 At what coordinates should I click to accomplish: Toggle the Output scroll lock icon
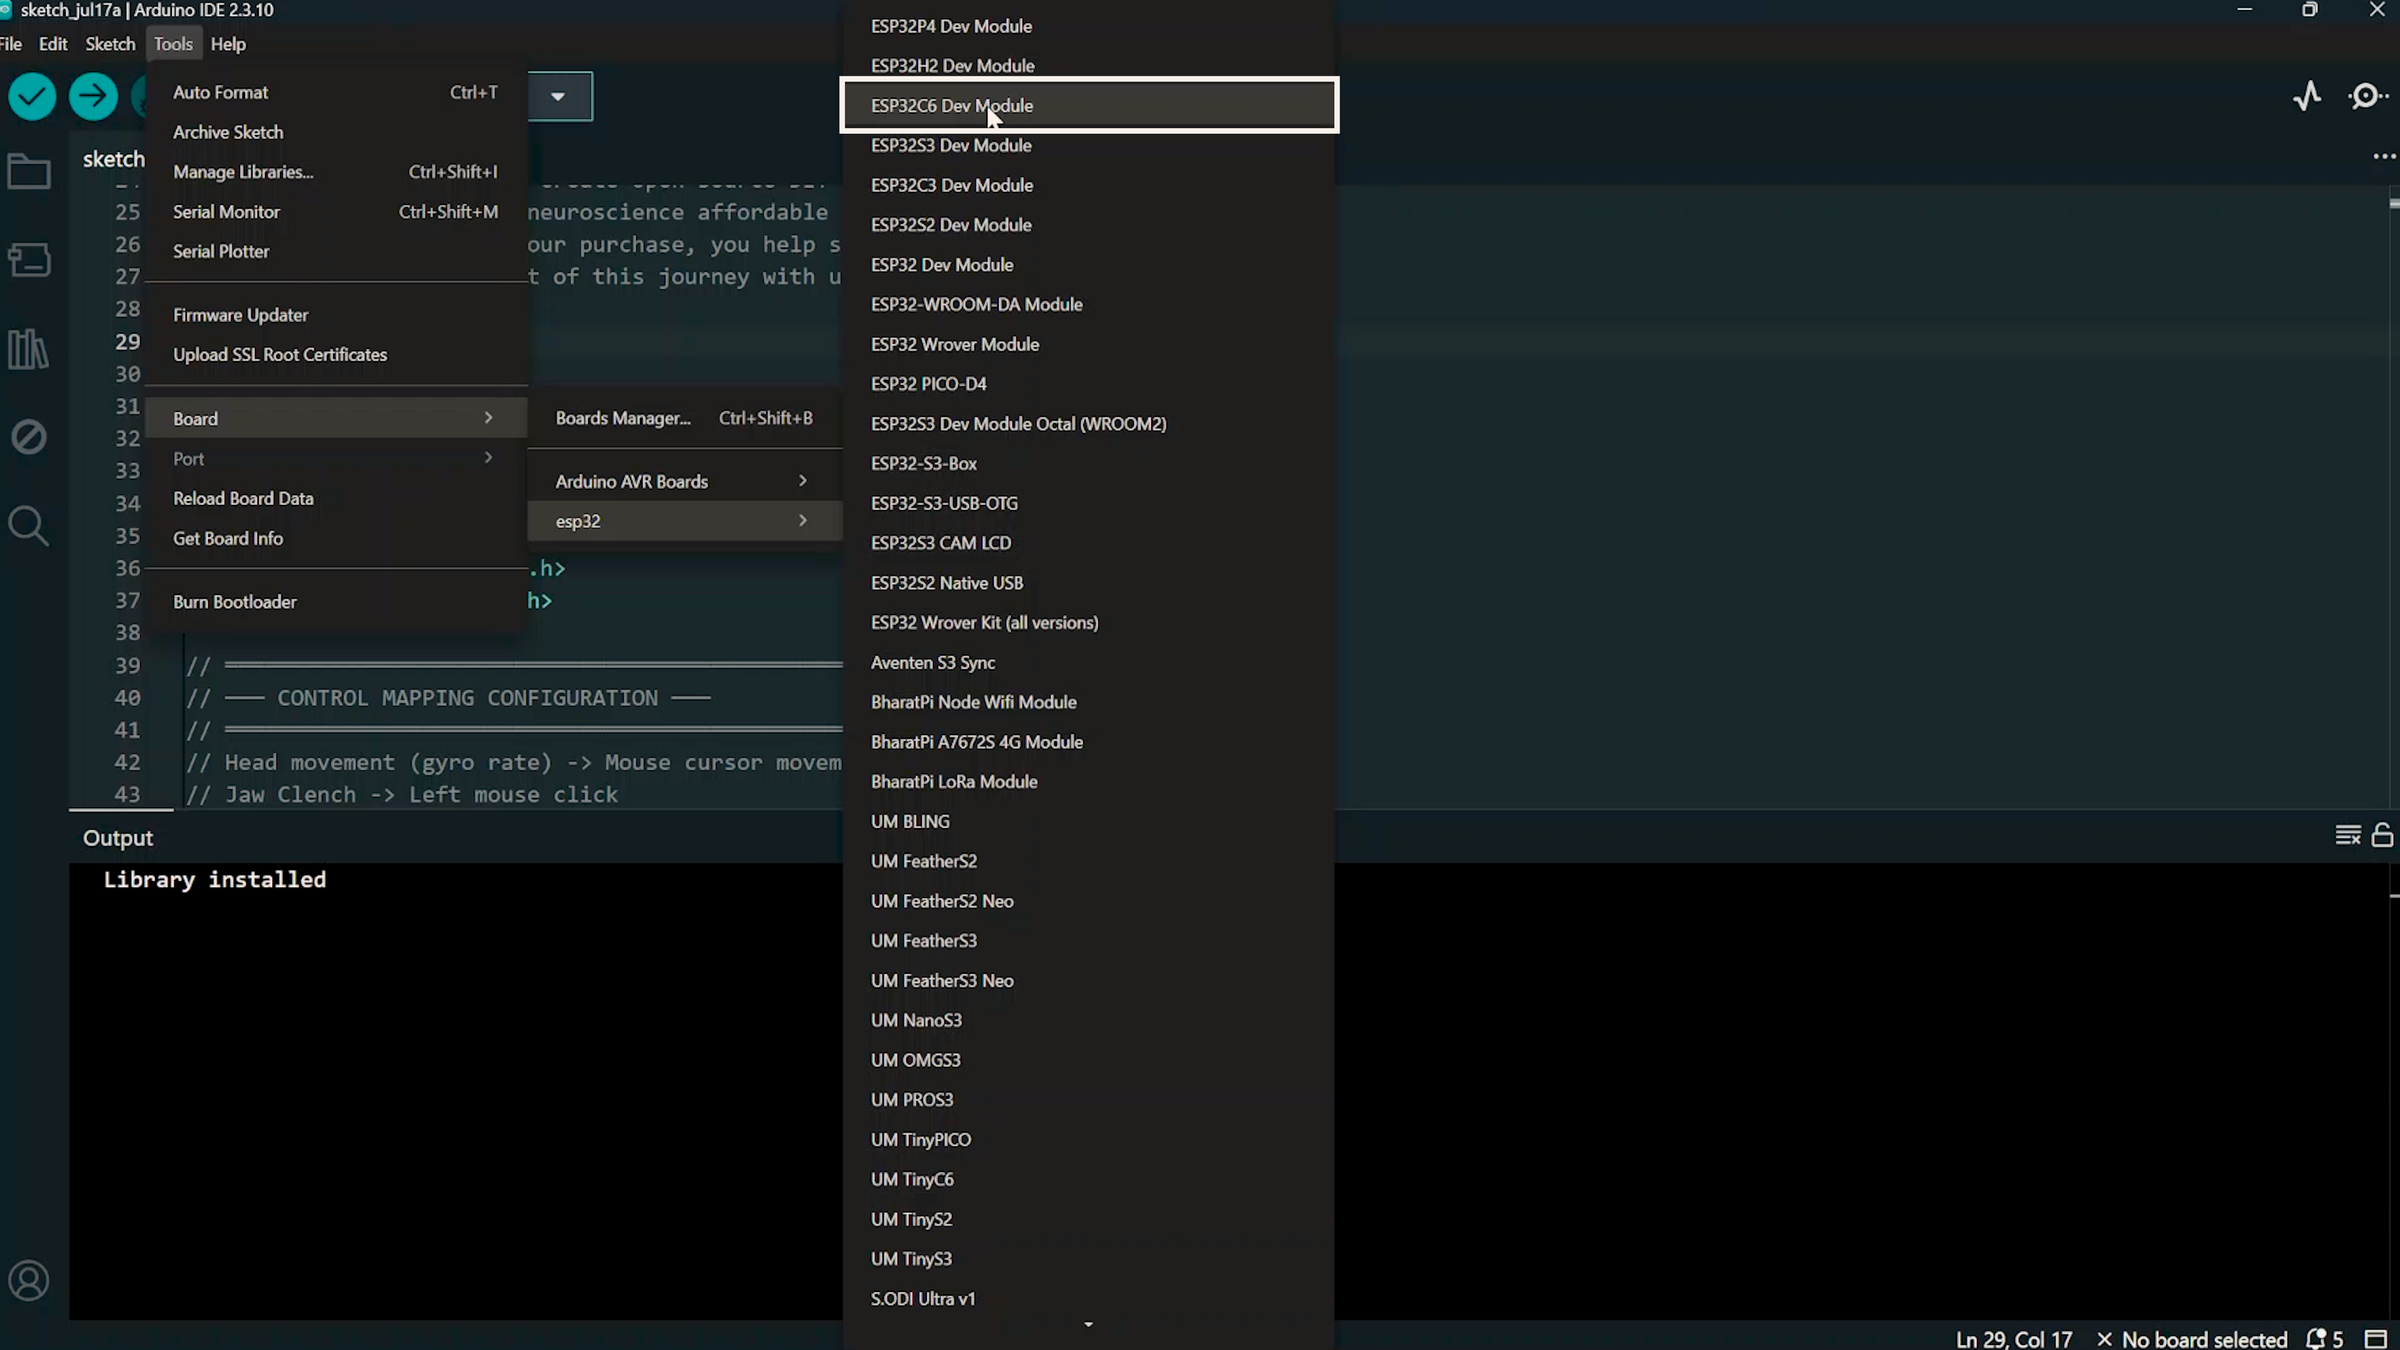click(x=2383, y=835)
